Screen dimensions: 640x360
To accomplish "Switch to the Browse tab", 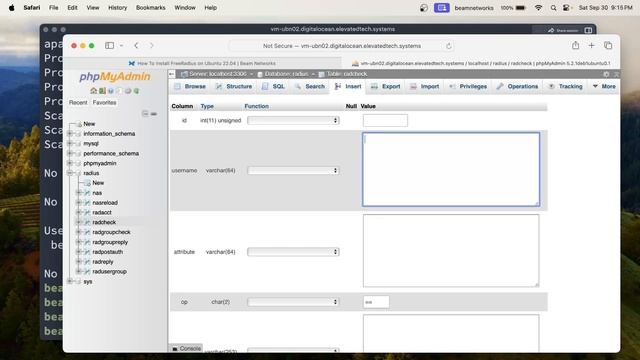I will click(190, 87).
